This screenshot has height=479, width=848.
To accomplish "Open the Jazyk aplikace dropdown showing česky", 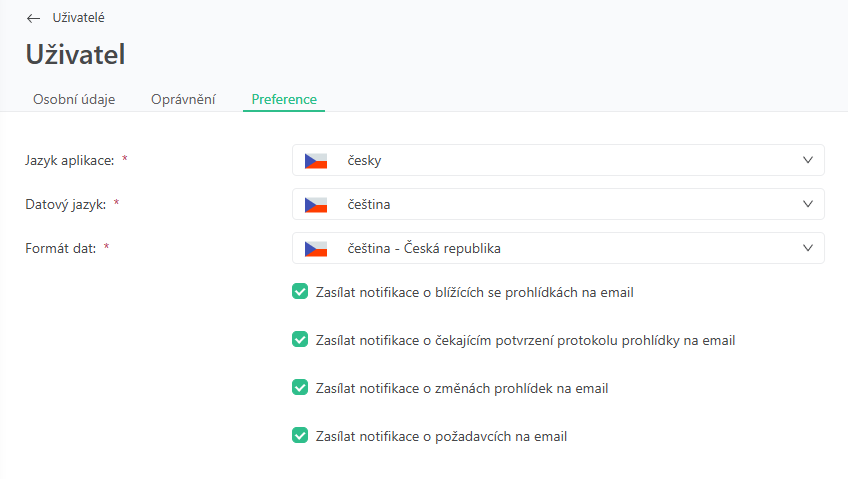I will 558,160.
